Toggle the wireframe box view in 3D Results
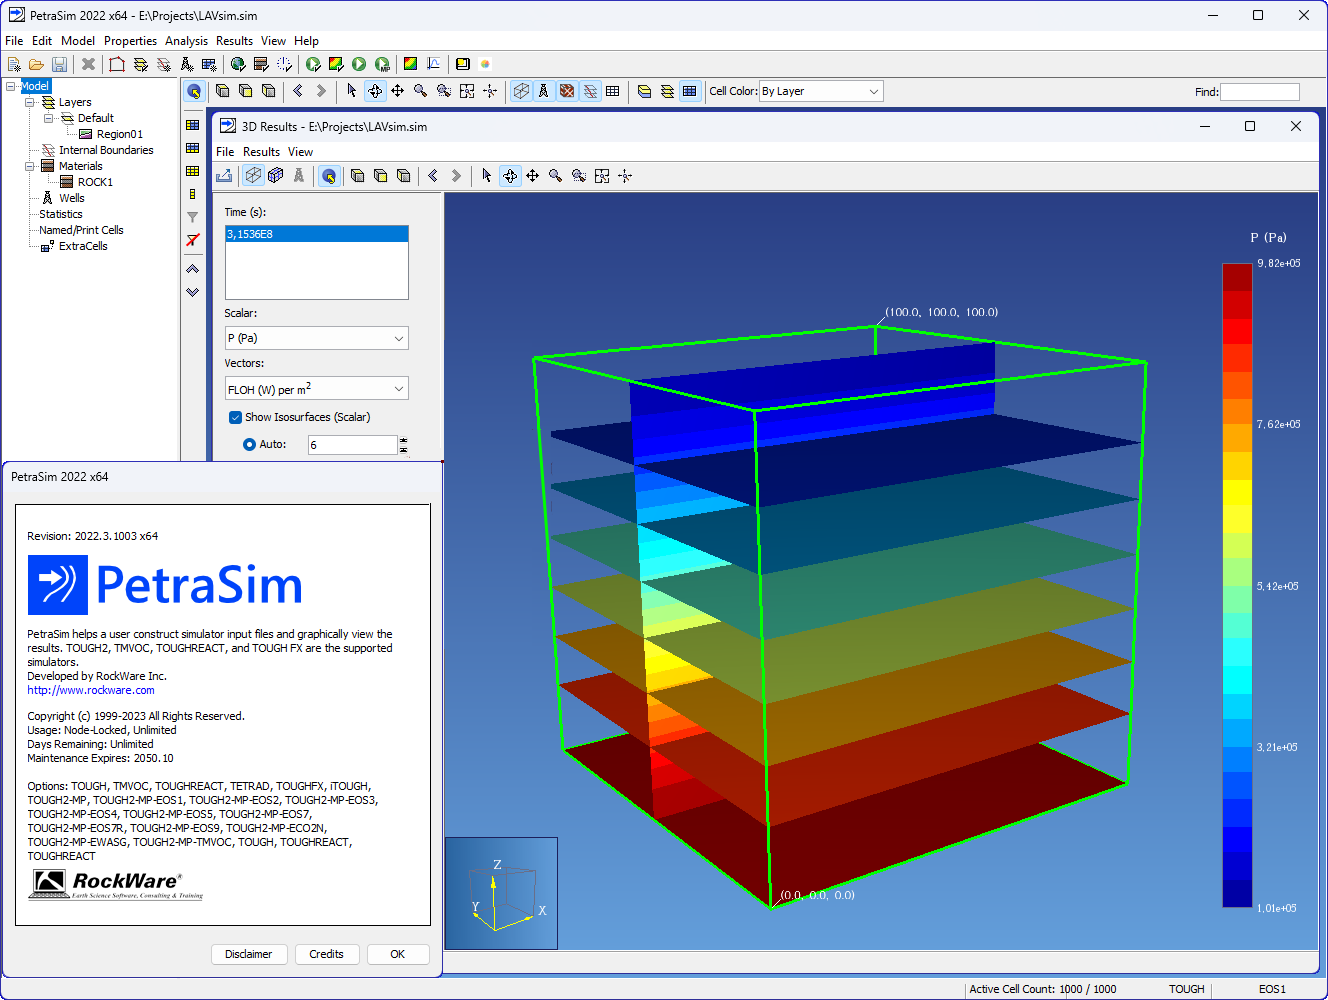The height and width of the screenshot is (1000, 1328). pyautogui.click(x=253, y=176)
